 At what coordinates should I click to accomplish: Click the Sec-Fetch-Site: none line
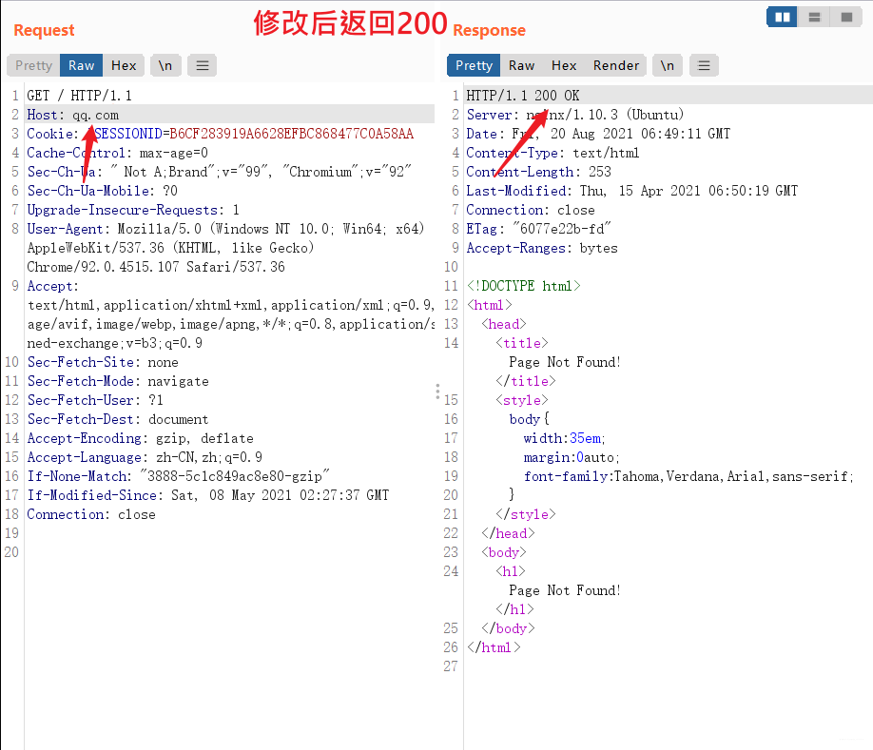tap(102, 362)
